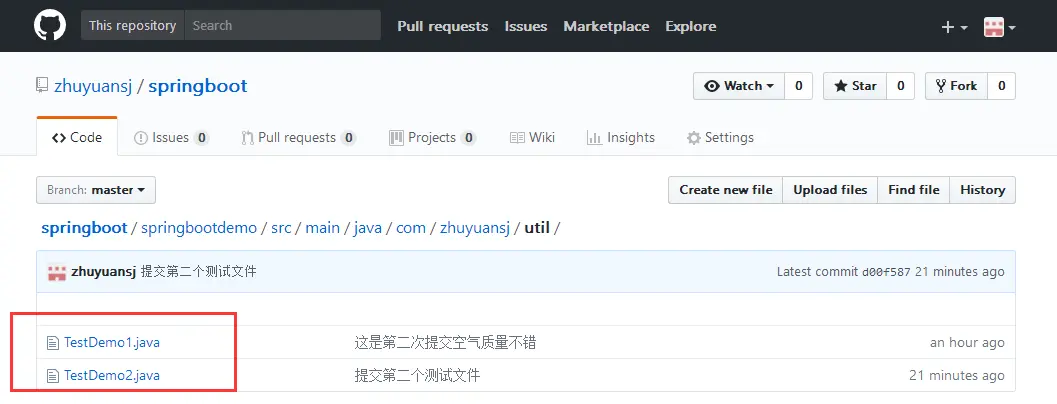Fork the springboot repository
This screenshot has height=404, width=1057.
(956, 86)
